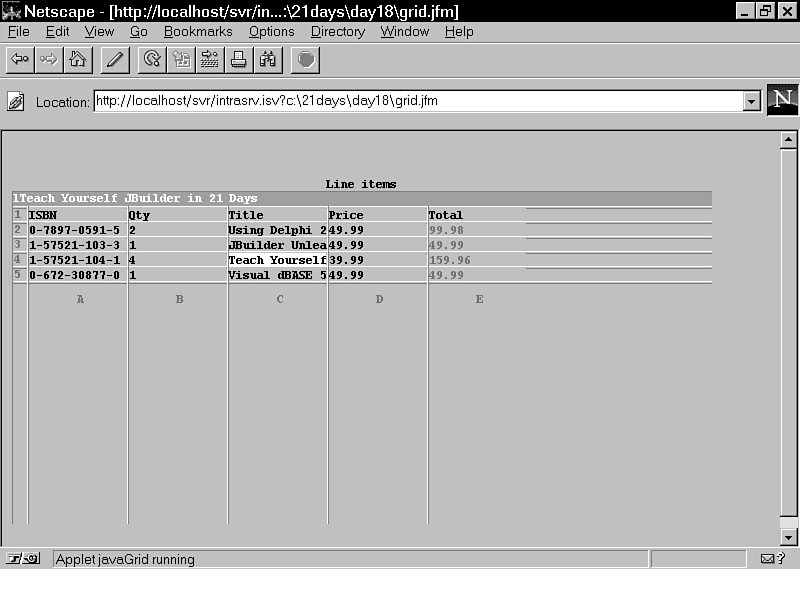This screenshot has width=800, height=600.
Task: Click inside the Location URL field
Action: [418, 101]
